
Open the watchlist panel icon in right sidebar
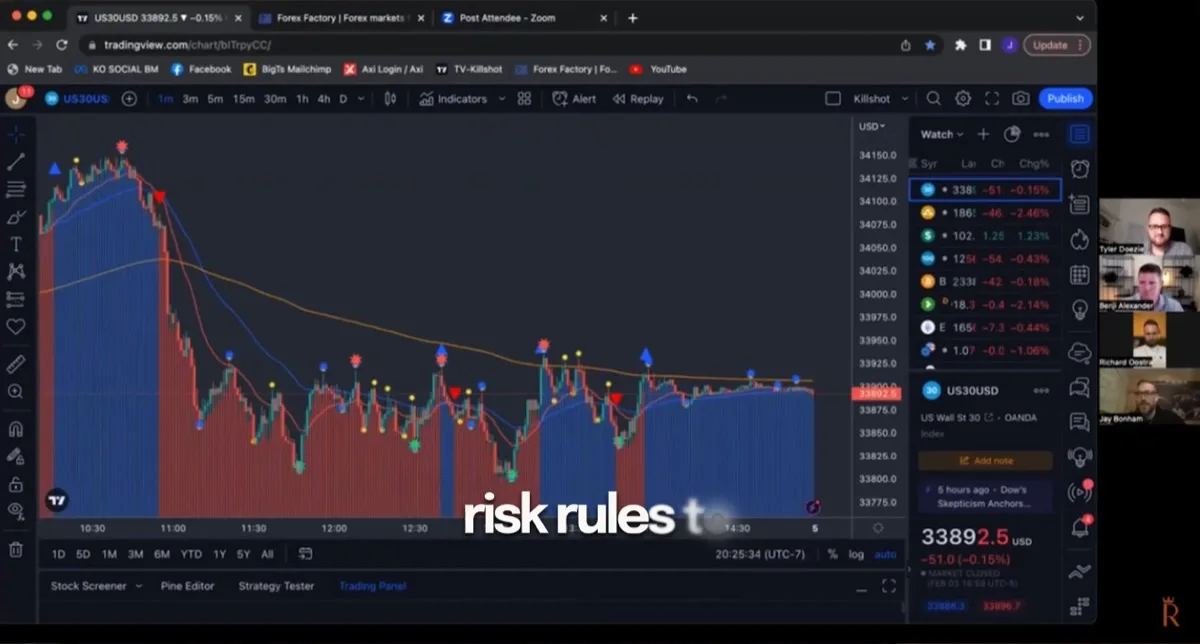[1080, 134]
